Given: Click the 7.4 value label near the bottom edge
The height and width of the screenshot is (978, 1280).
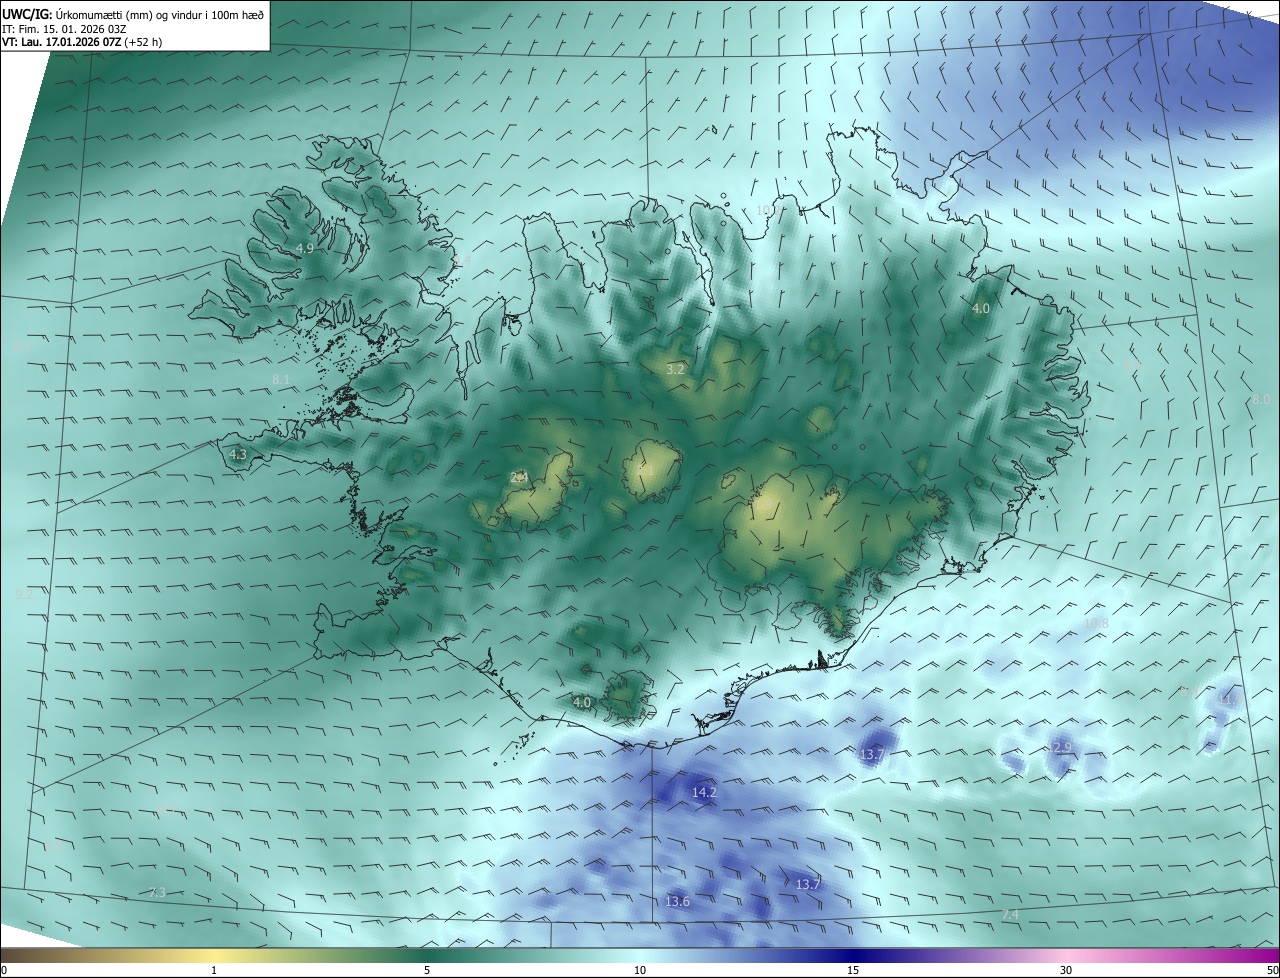Looking at the screenshot, I should coord(1010,915).
